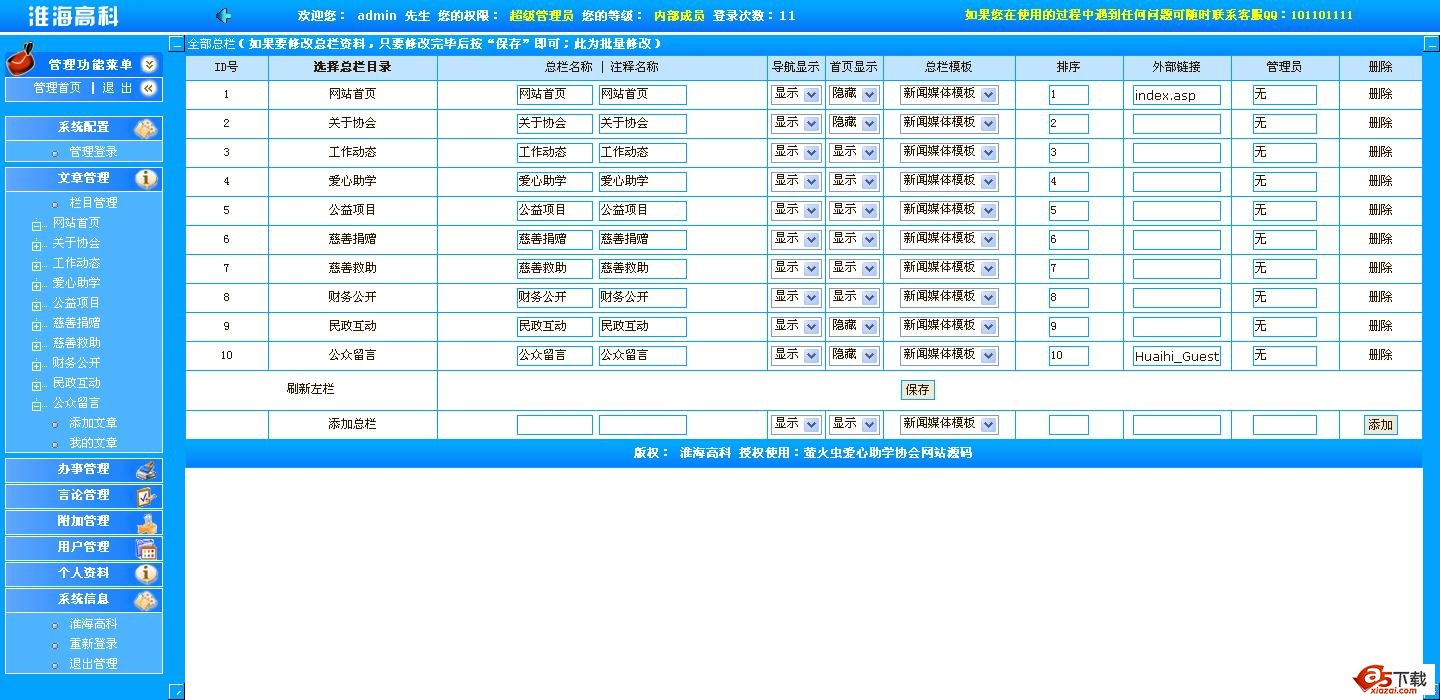The height and width of the screenshot is (700, 1440).
Task: Open 管理登录 sidebar item
Action: coord(93,152)
